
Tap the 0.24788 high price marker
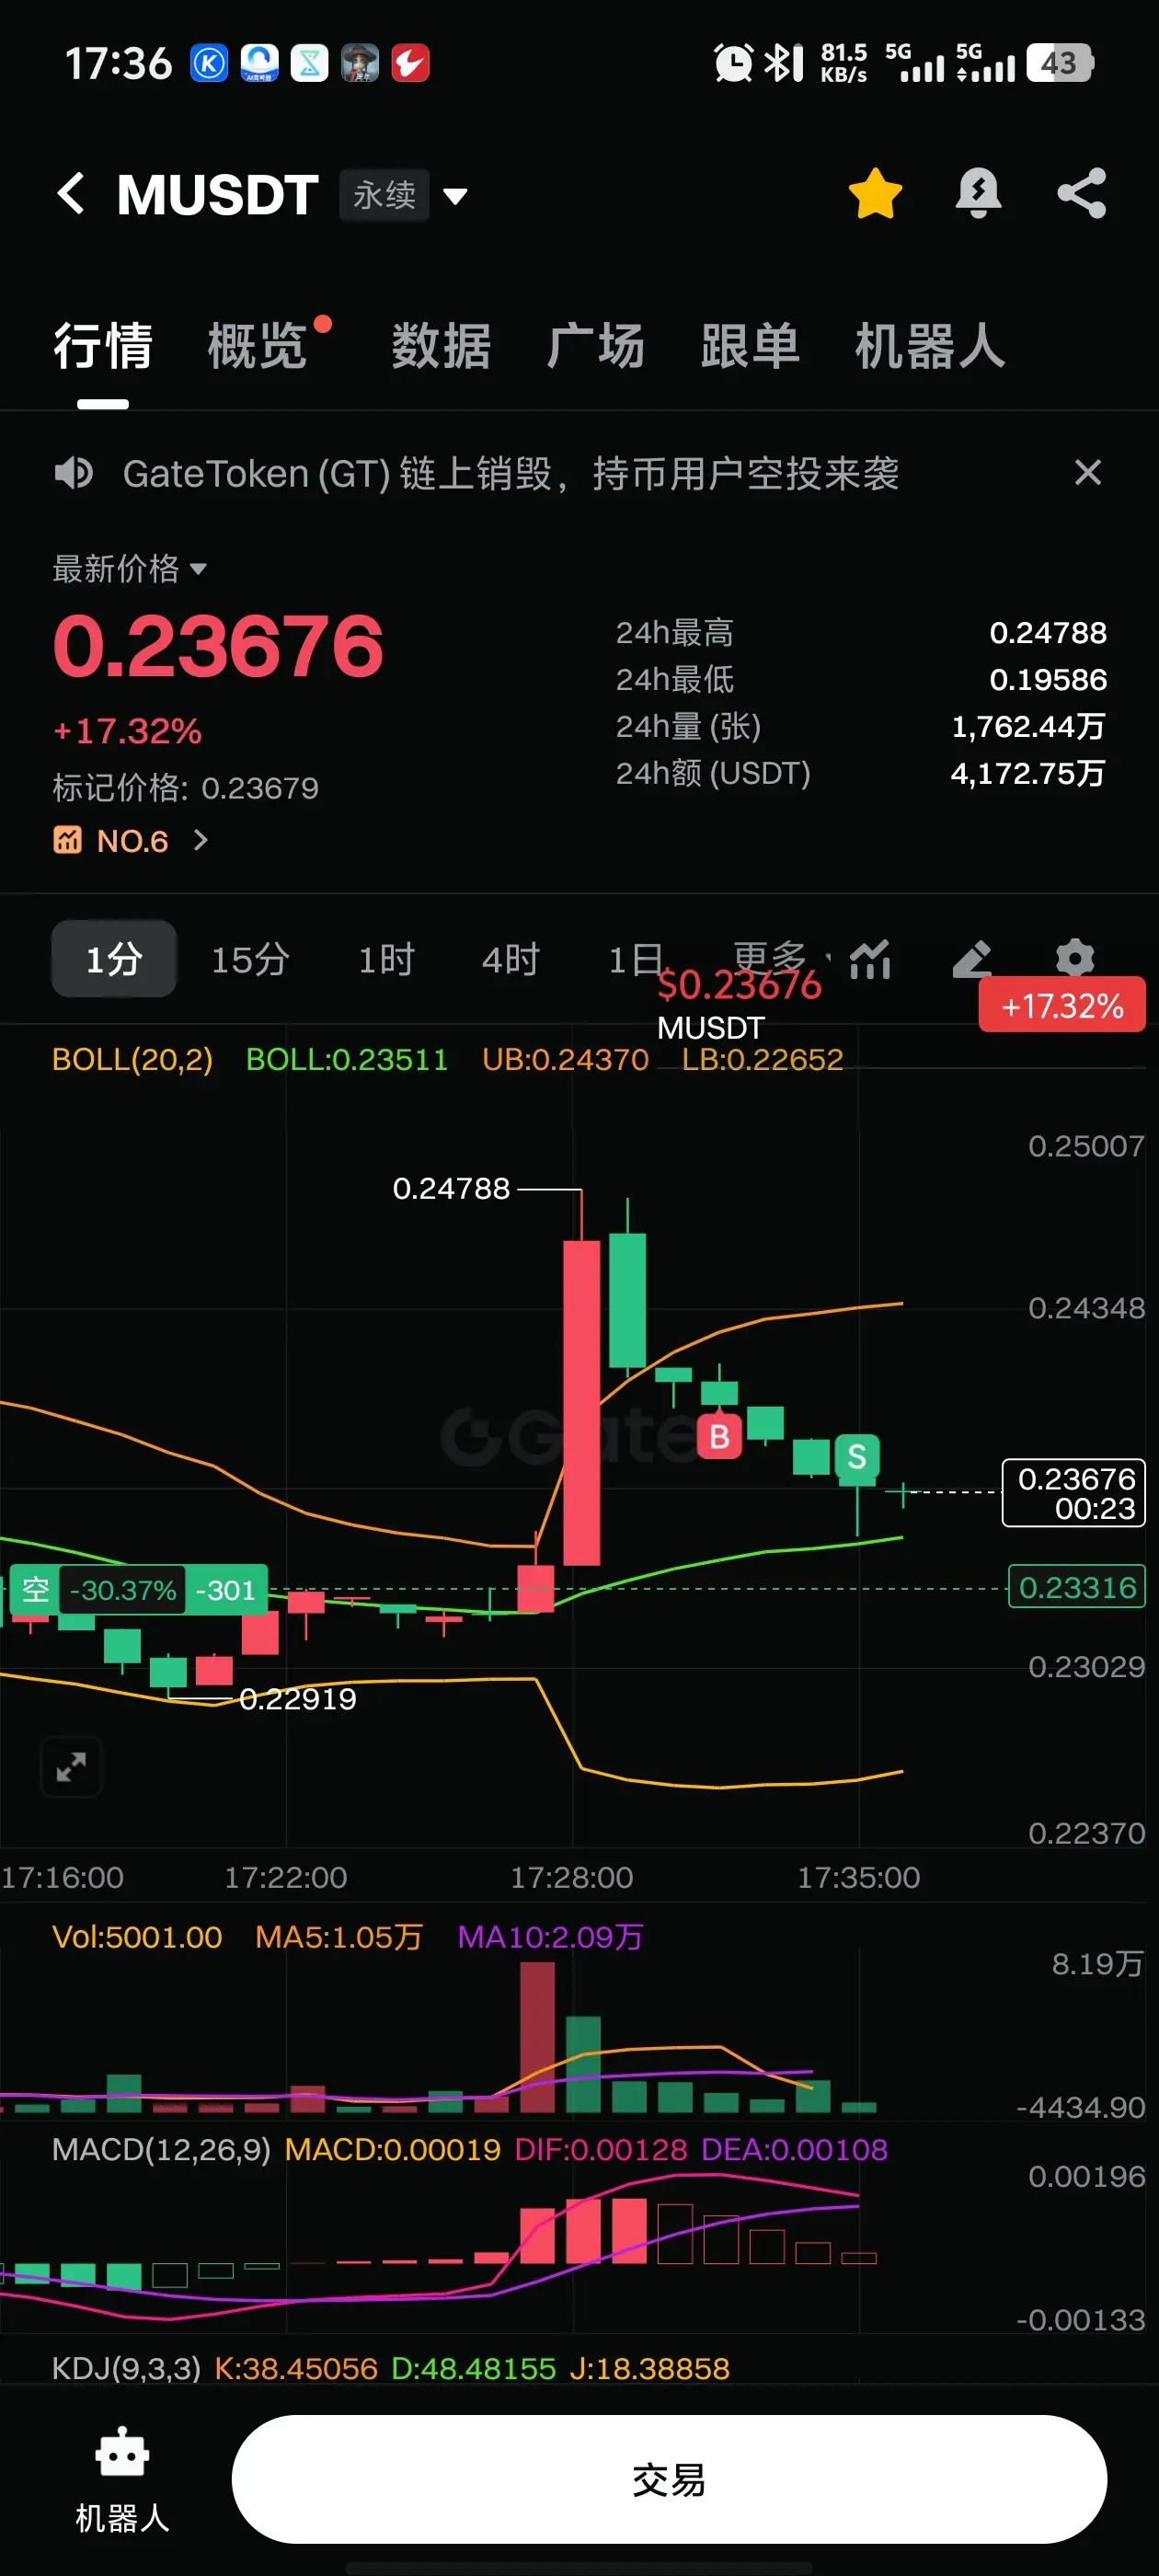pyautogui.click(x=451, y=1188)
